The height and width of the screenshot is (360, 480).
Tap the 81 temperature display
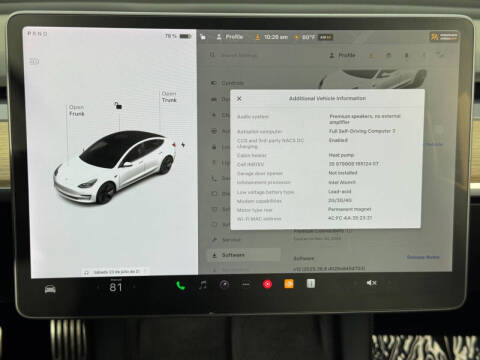click(x=116, y=287)
